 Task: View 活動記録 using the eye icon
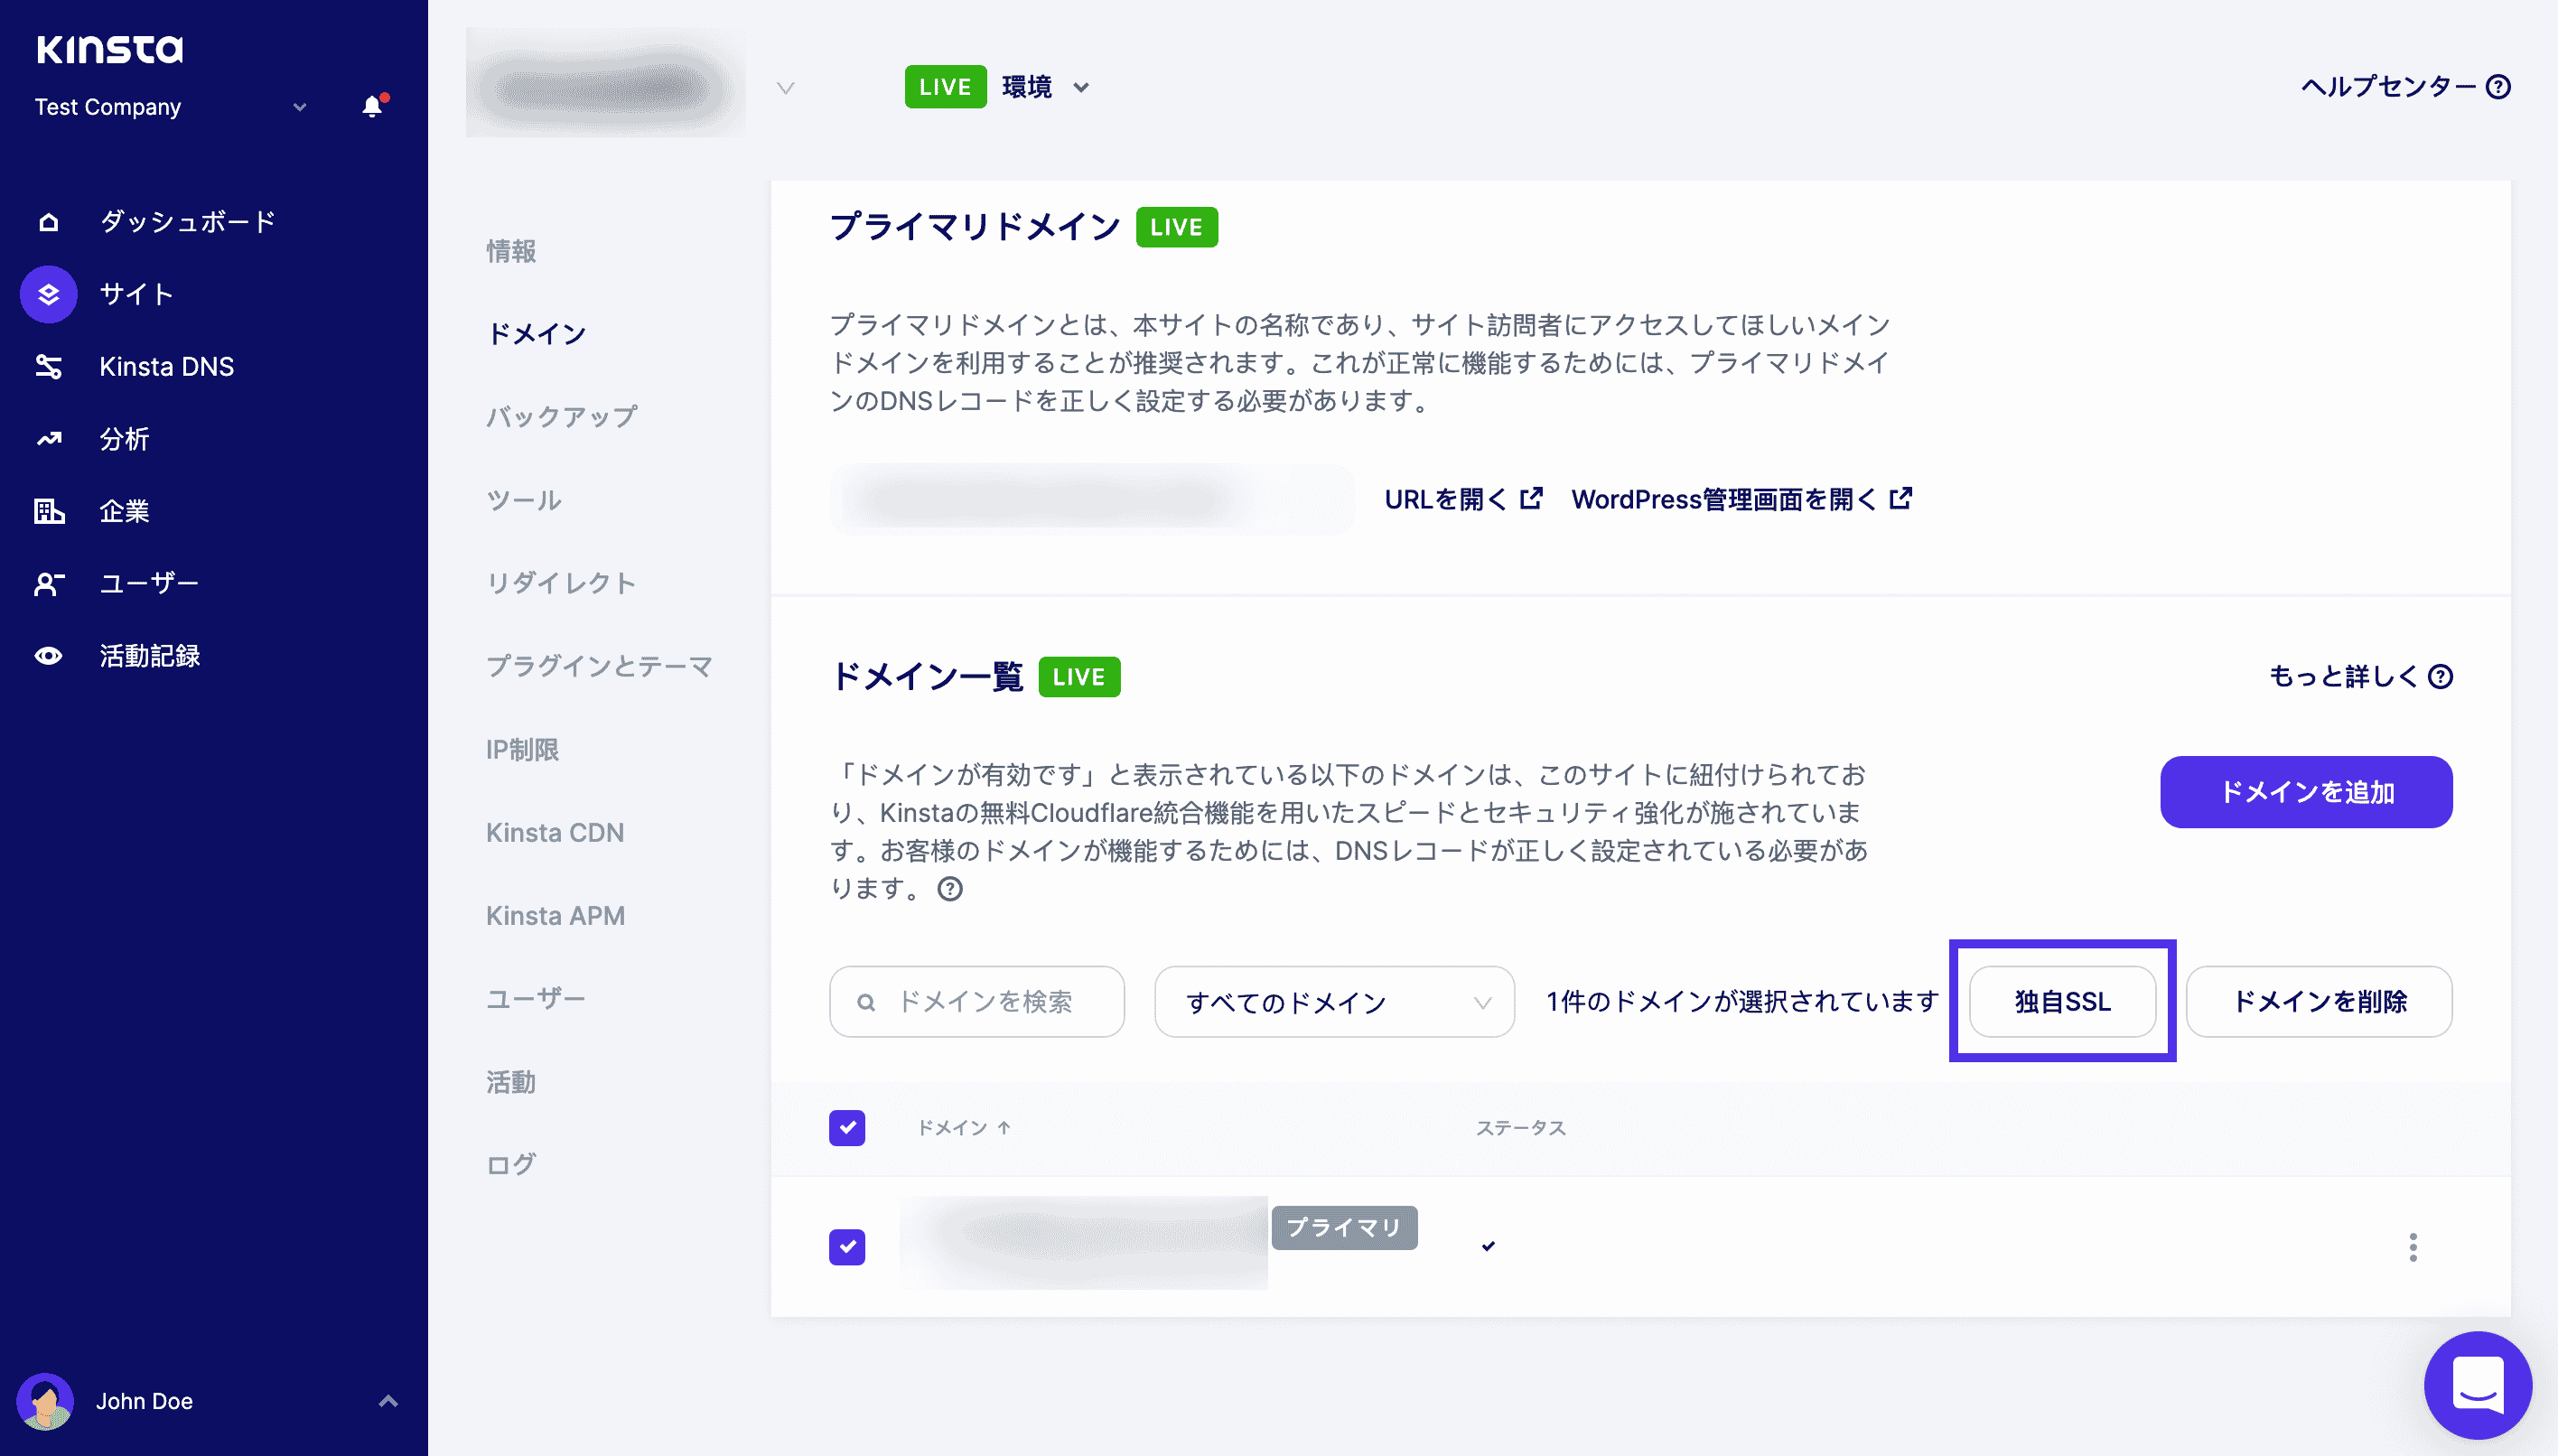click(x=48, y=656)
